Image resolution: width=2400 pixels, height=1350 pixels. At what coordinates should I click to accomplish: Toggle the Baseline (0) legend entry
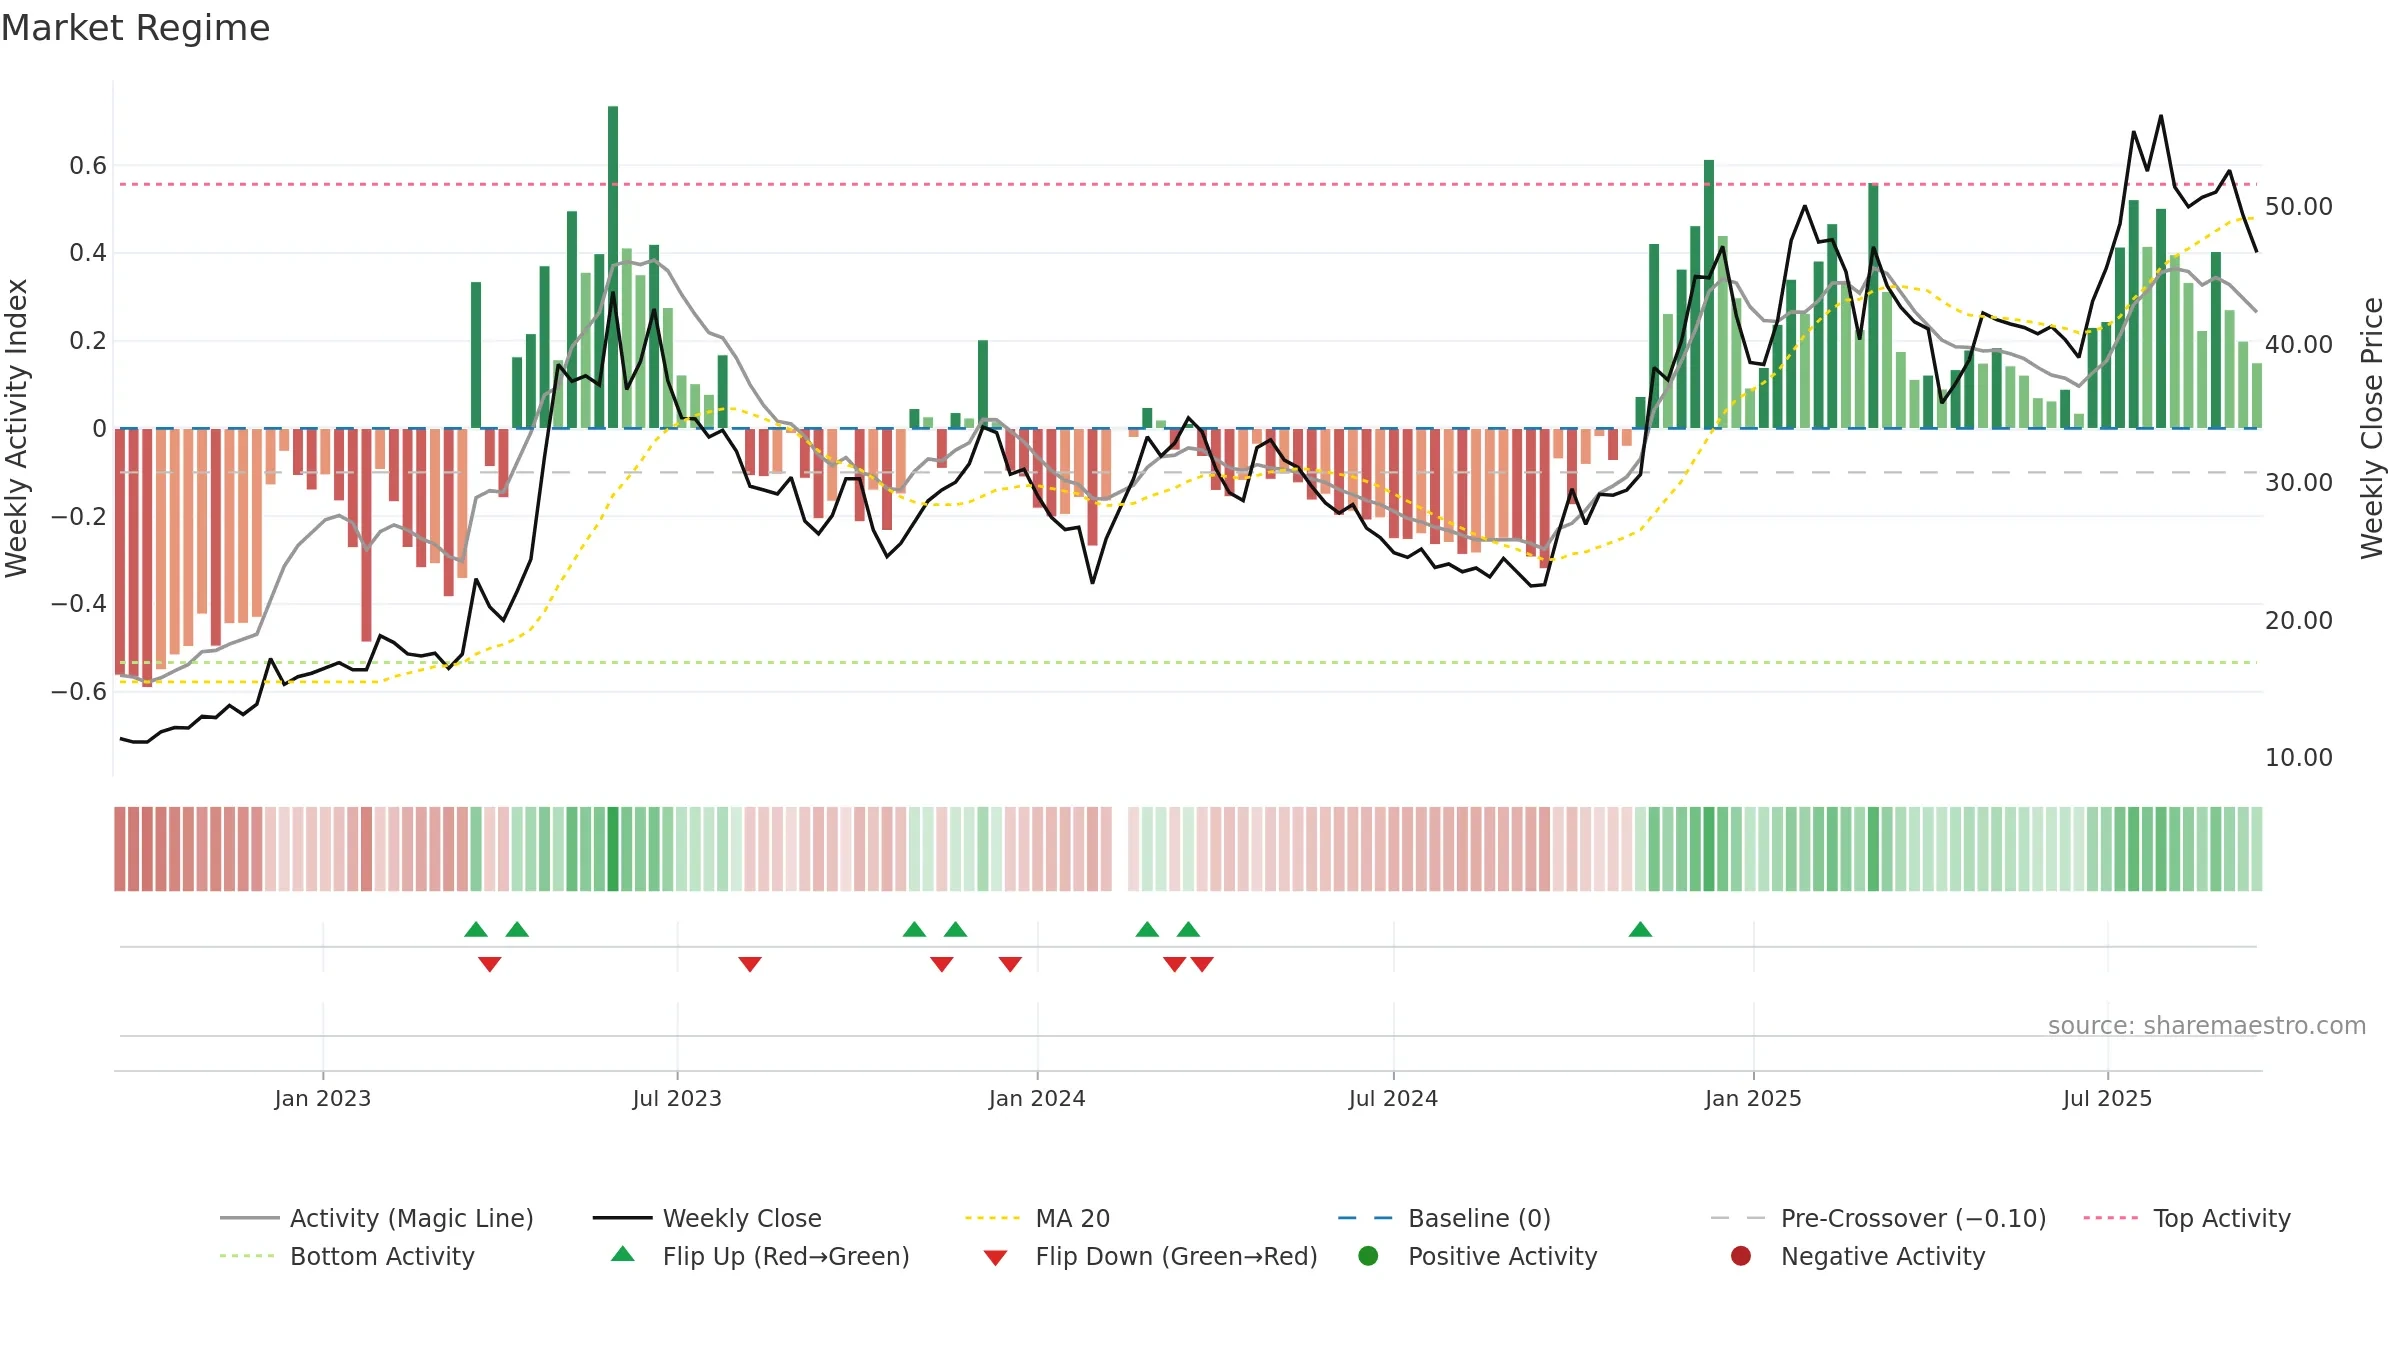tap(1444, 1218)
